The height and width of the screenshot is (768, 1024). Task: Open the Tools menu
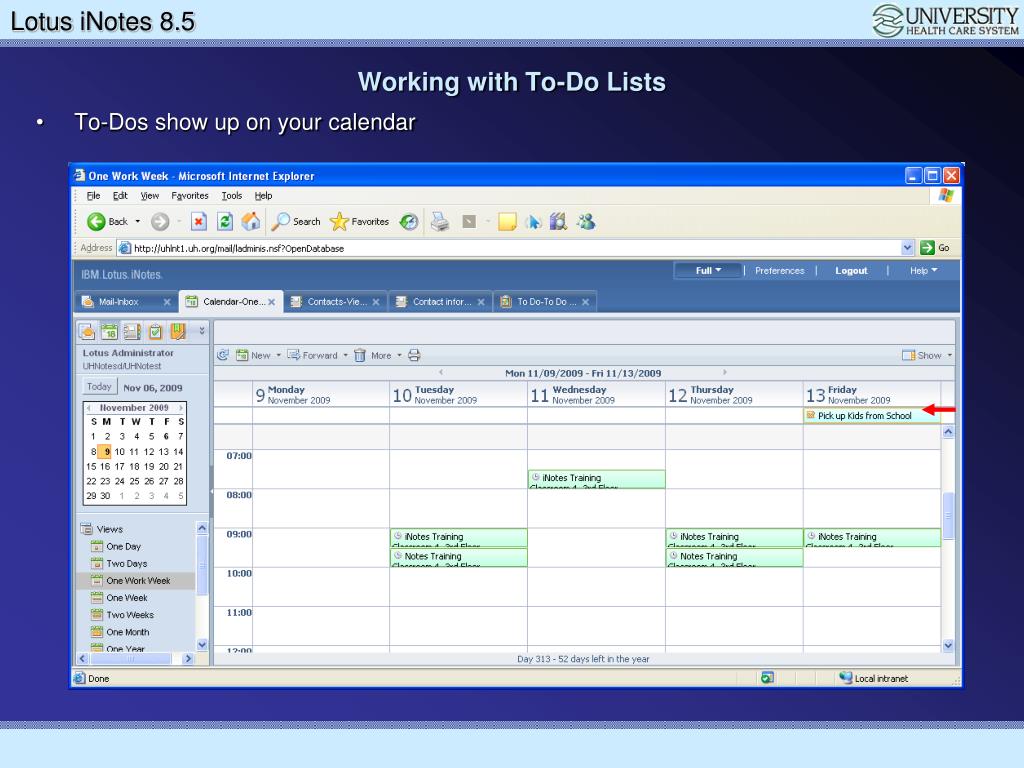coord(232,196)
